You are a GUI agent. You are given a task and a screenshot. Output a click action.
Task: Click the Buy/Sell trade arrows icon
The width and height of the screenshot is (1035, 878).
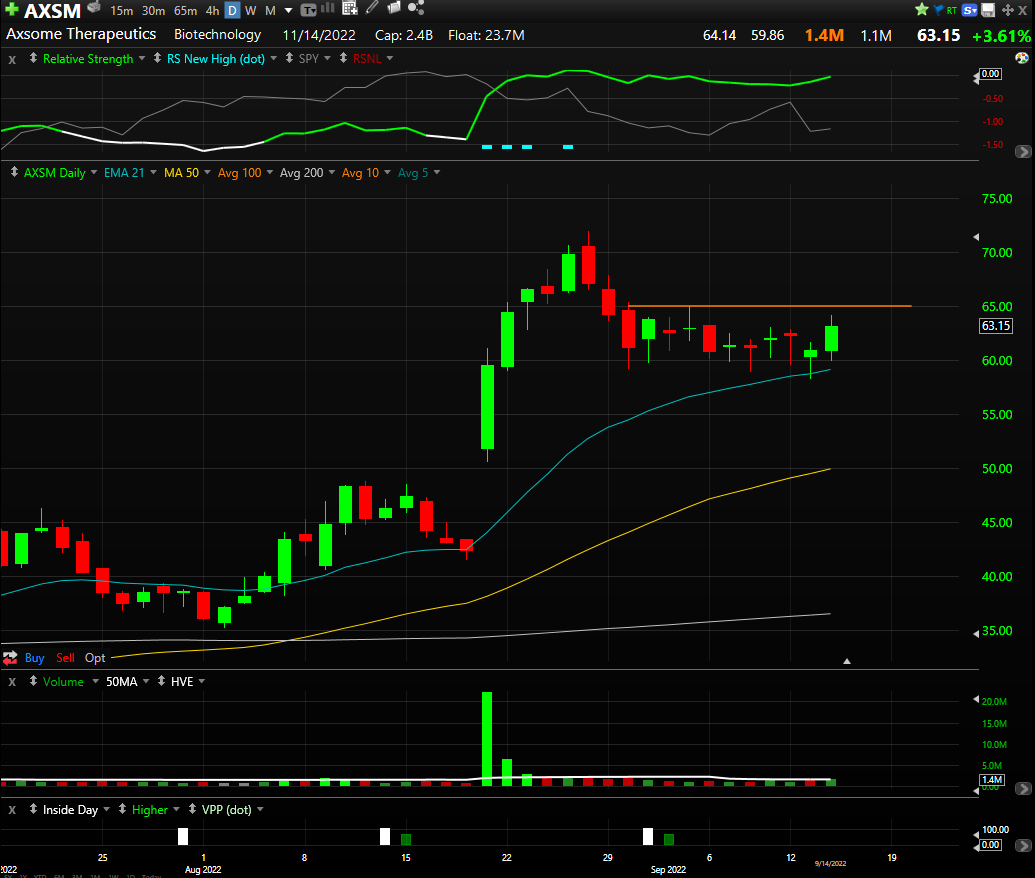pos(10,658)
